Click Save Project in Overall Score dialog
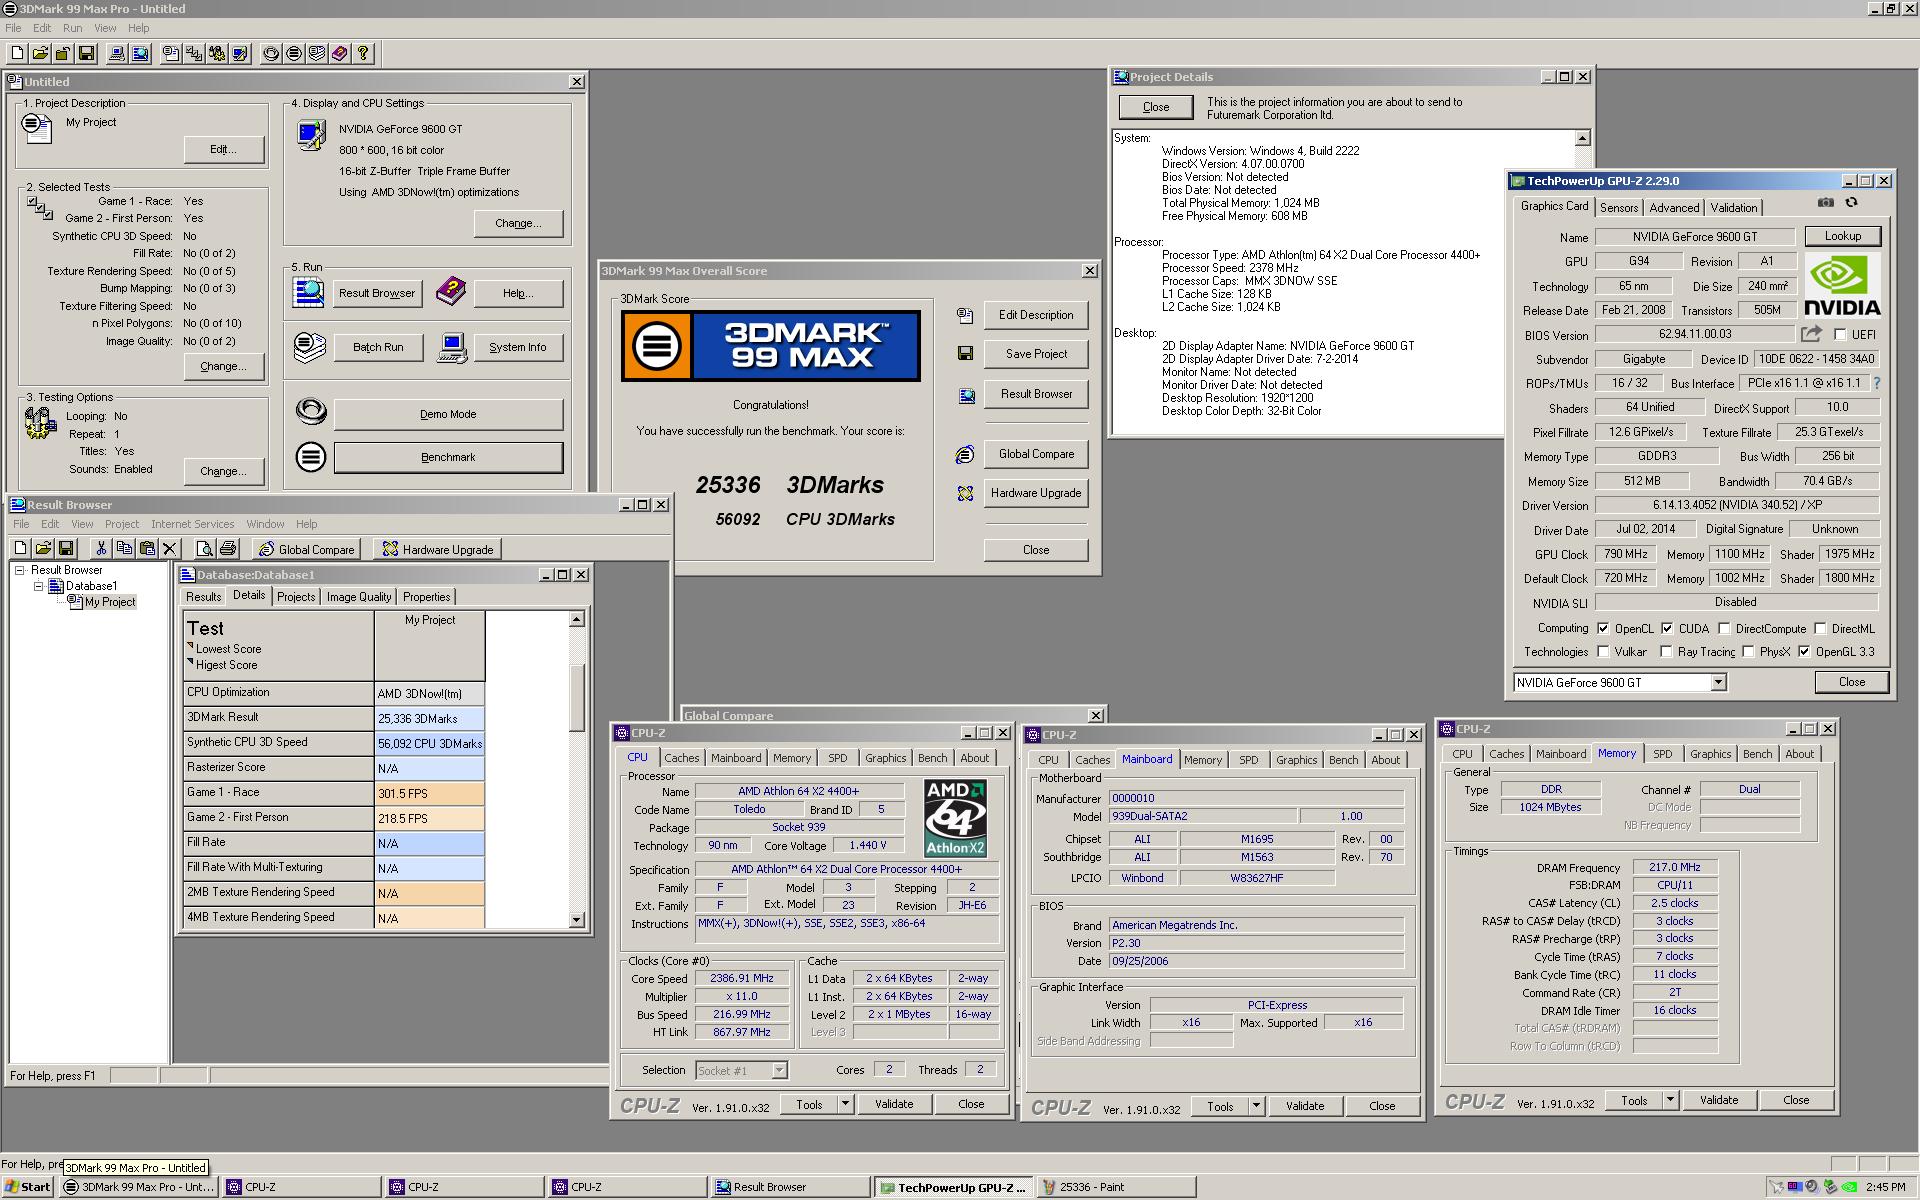1920x1200 pixels. (1036, 354)
